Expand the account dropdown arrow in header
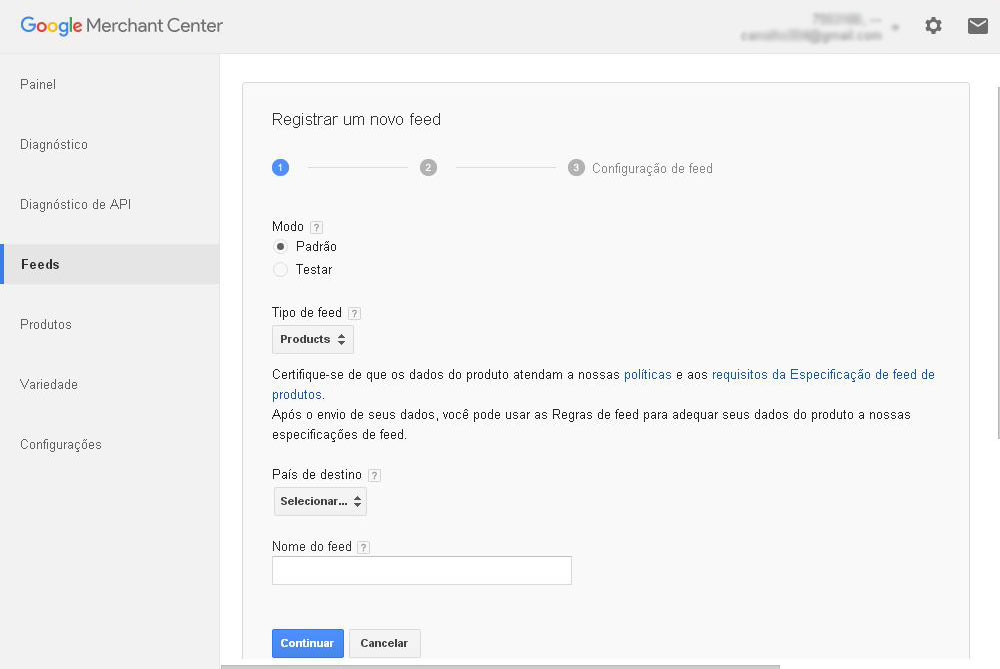1000x669 pixels. [x=894, y=27]
